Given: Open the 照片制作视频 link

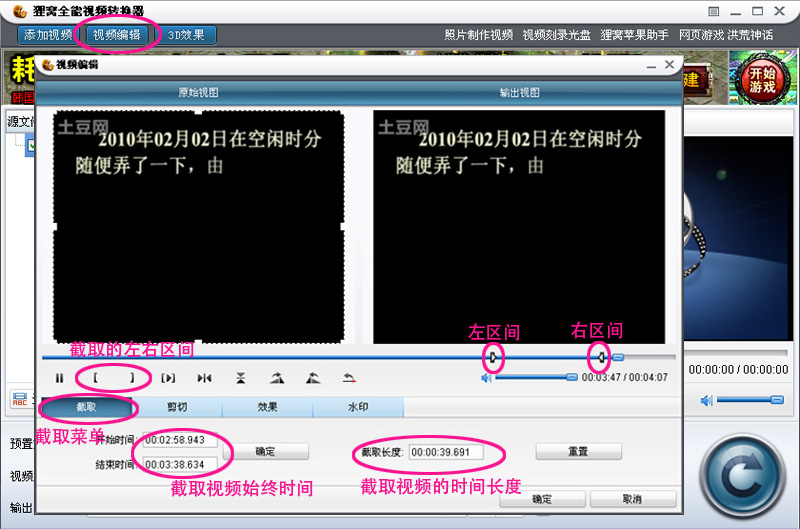Looking at the screenshot, I should point(479,35).
